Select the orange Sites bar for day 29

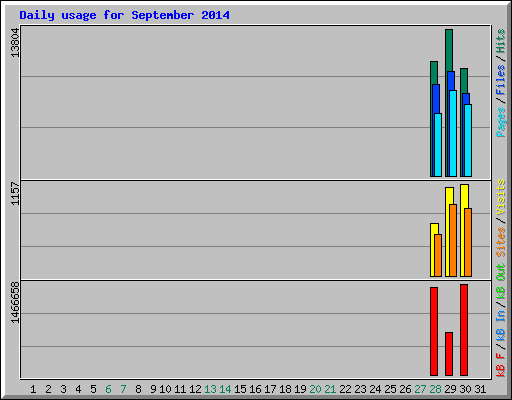(x=453, y=240)
